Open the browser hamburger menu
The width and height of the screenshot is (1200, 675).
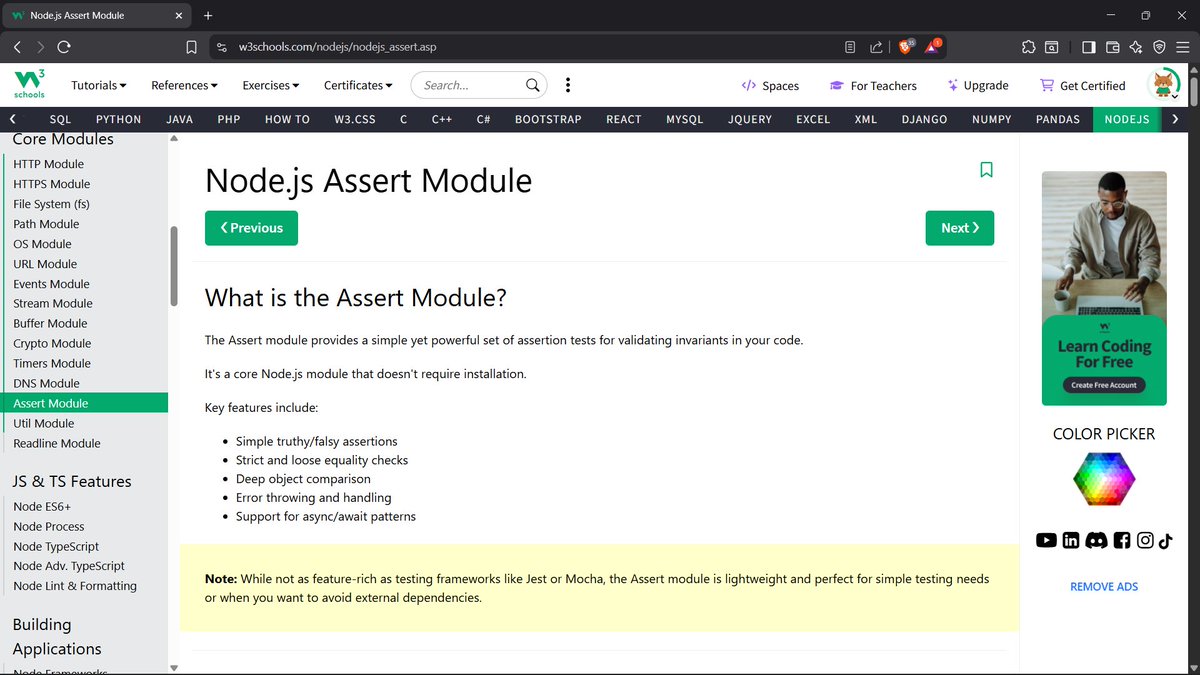(x=1183, y=47)
